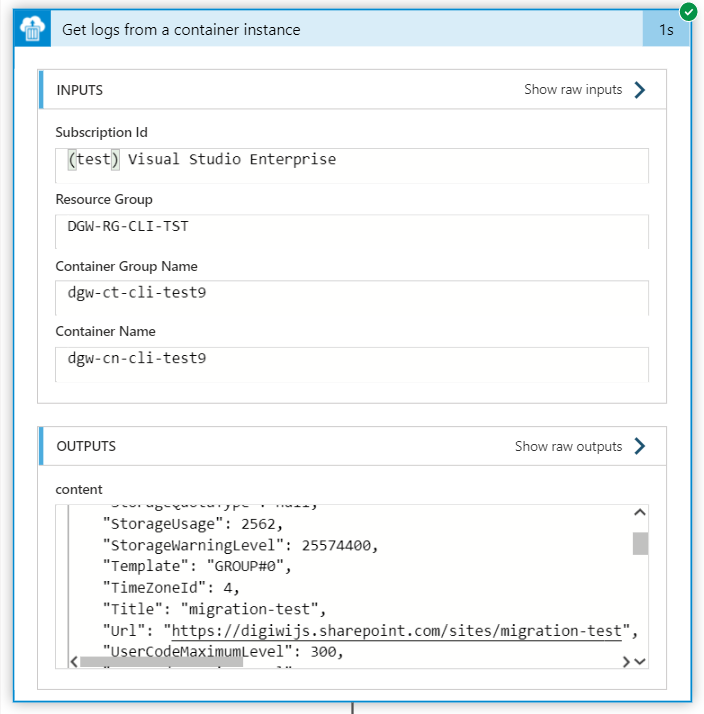Click the Show raw outputs link
Viewport: 704px width, 714px height.
[x=568, y=446]
